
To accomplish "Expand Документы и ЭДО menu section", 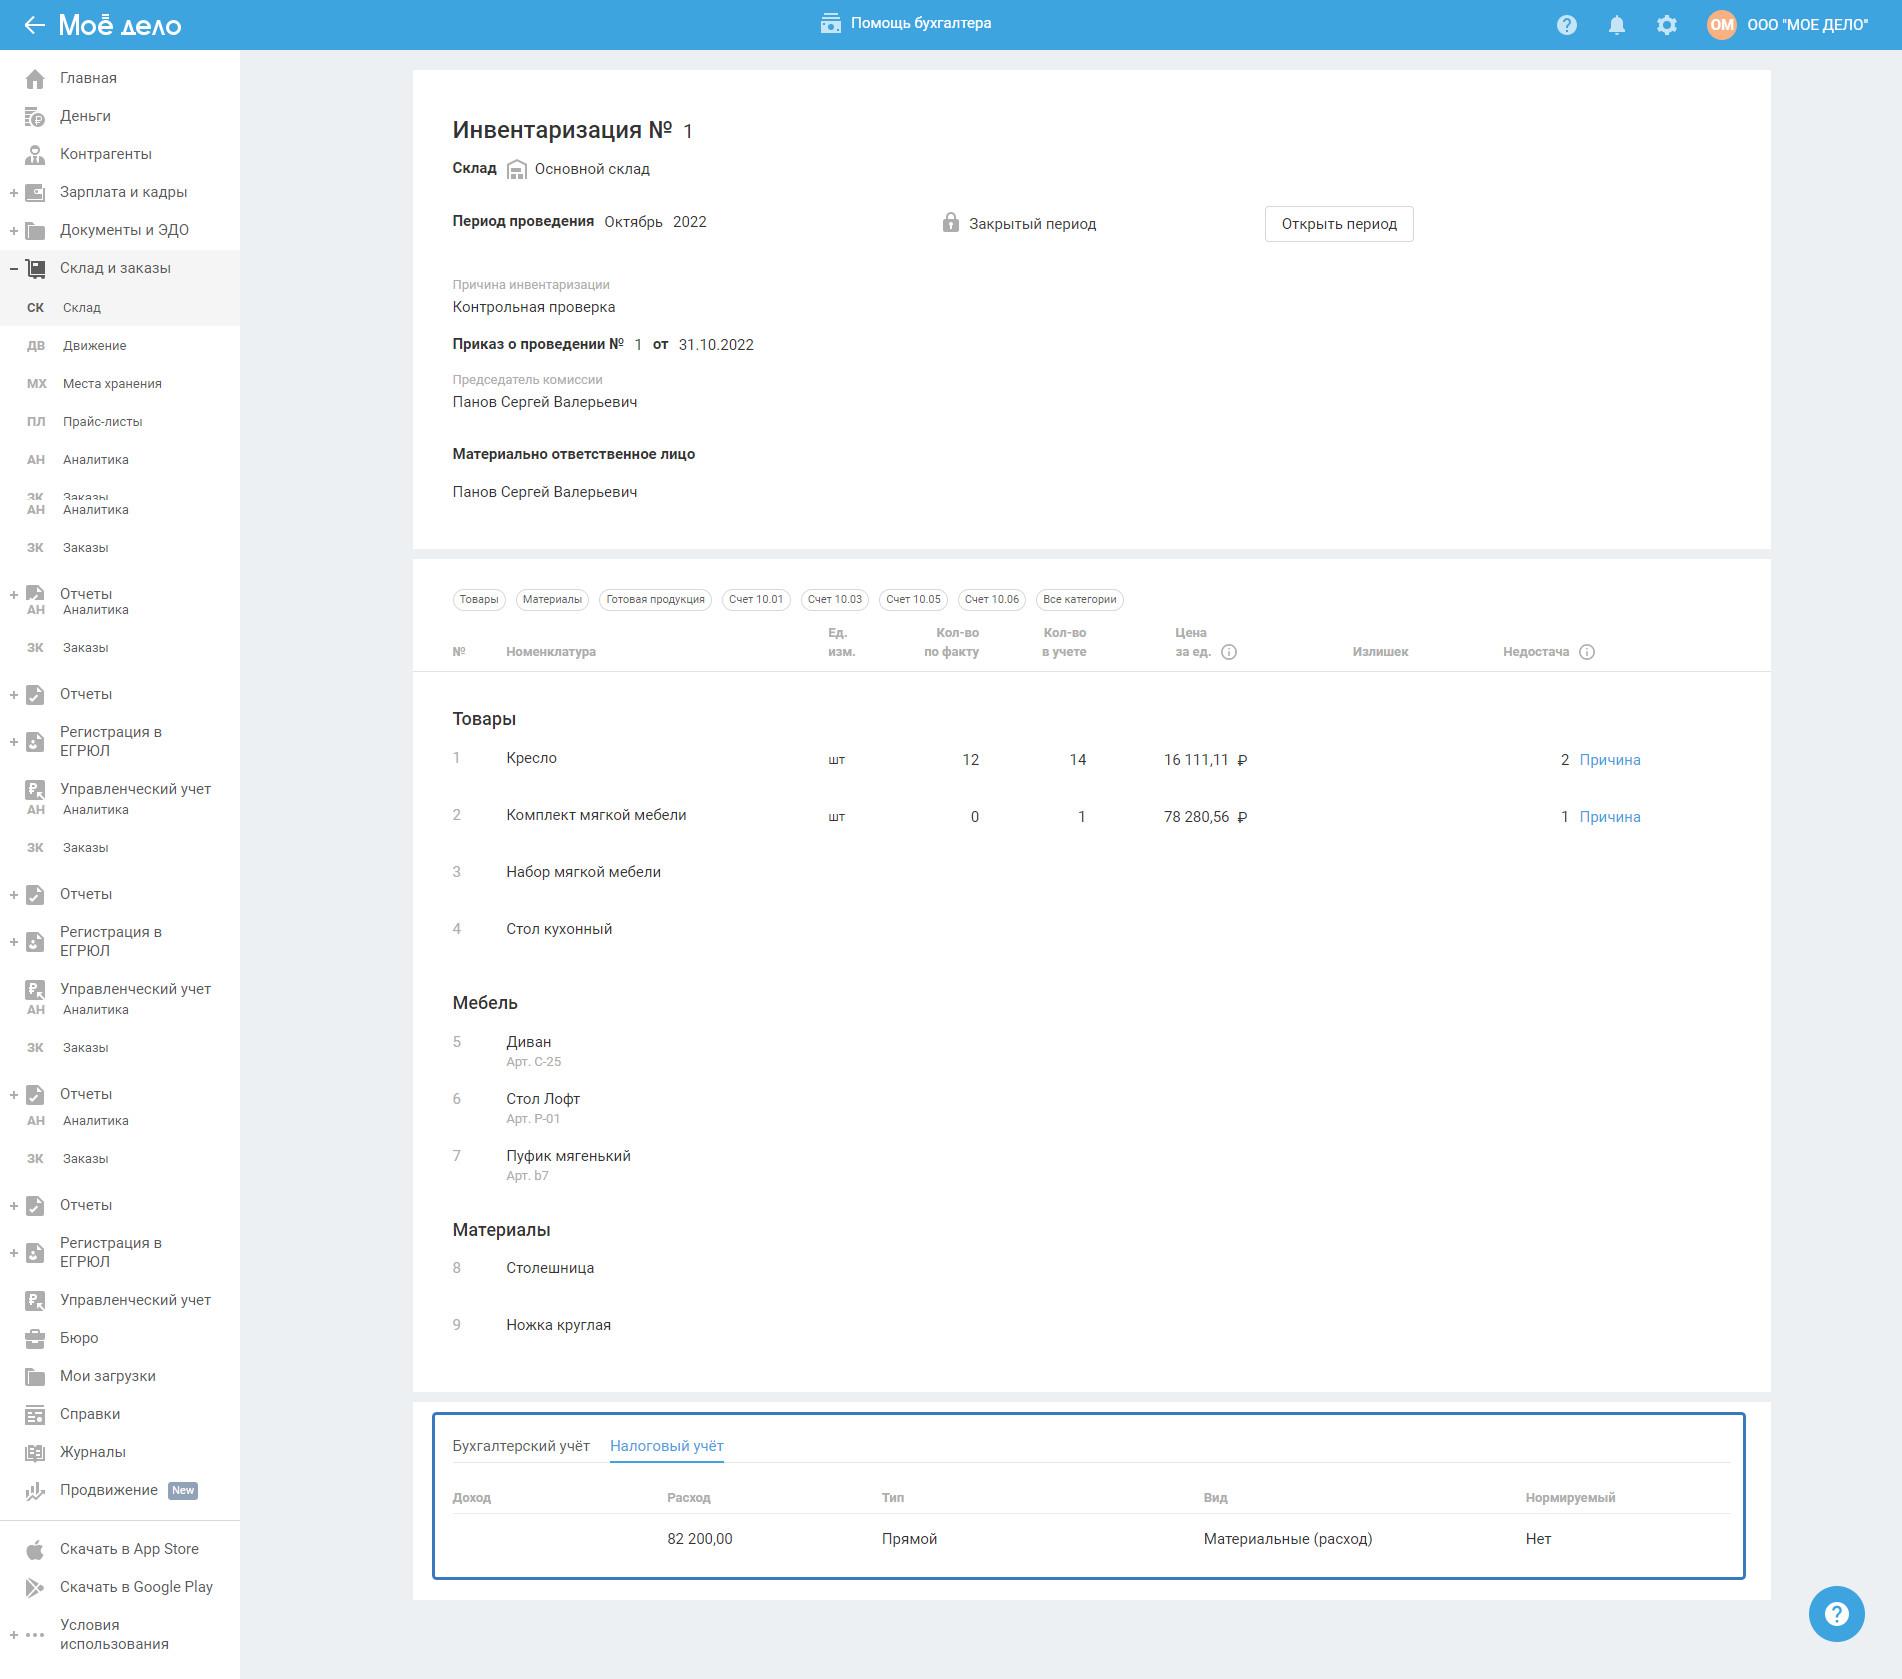I will pos(14,230).
